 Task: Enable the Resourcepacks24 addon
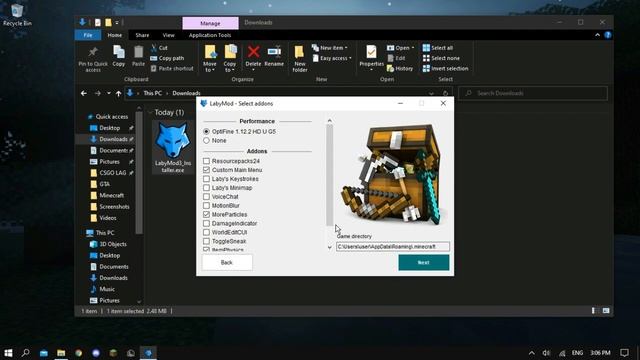click(x=207, y=161)
